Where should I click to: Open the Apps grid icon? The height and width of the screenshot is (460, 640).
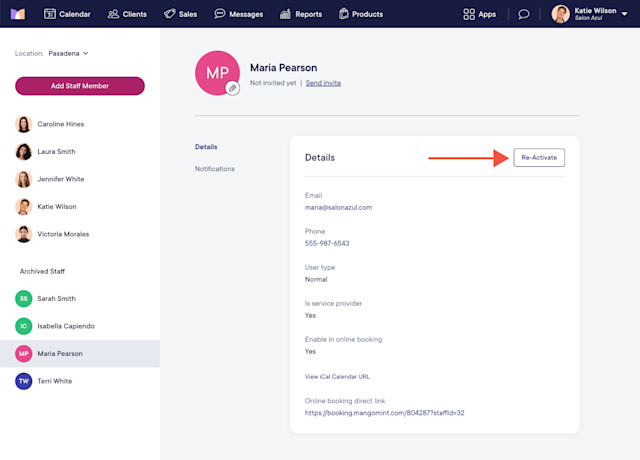click(x=469, y=14)
